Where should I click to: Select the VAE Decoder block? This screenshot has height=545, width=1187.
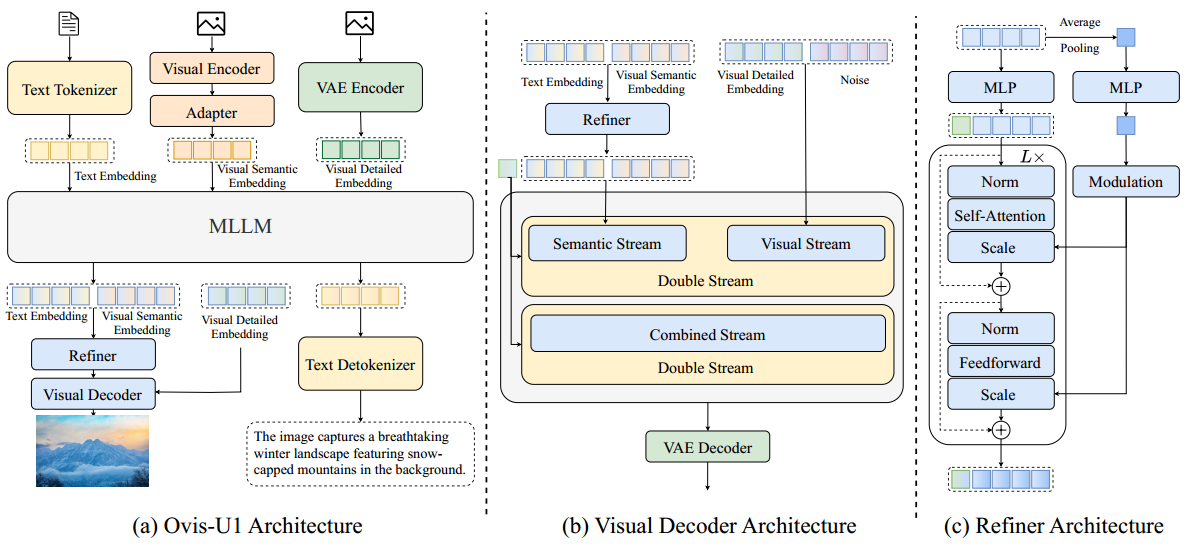708,447
